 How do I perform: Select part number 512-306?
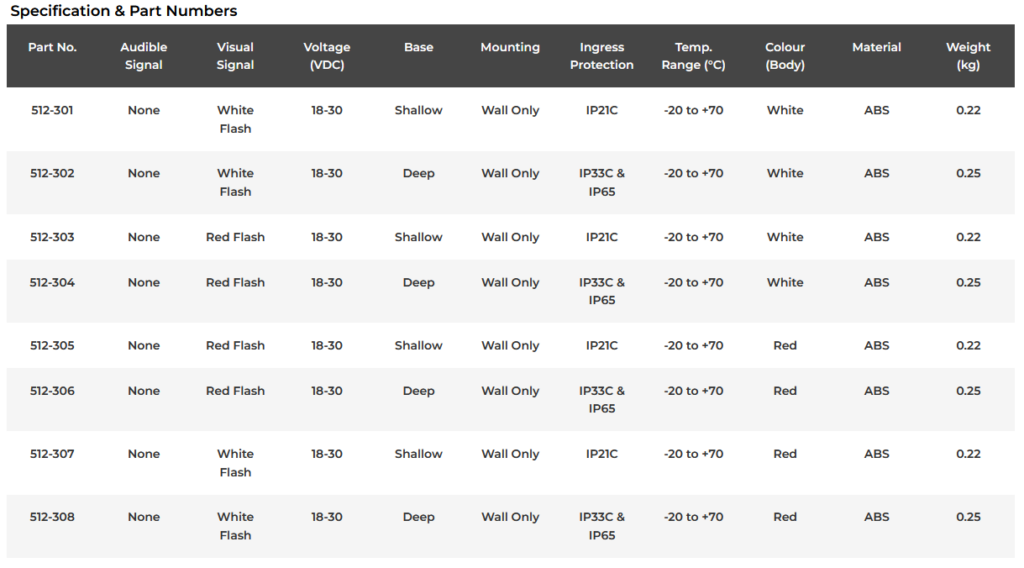coord(52,391)
